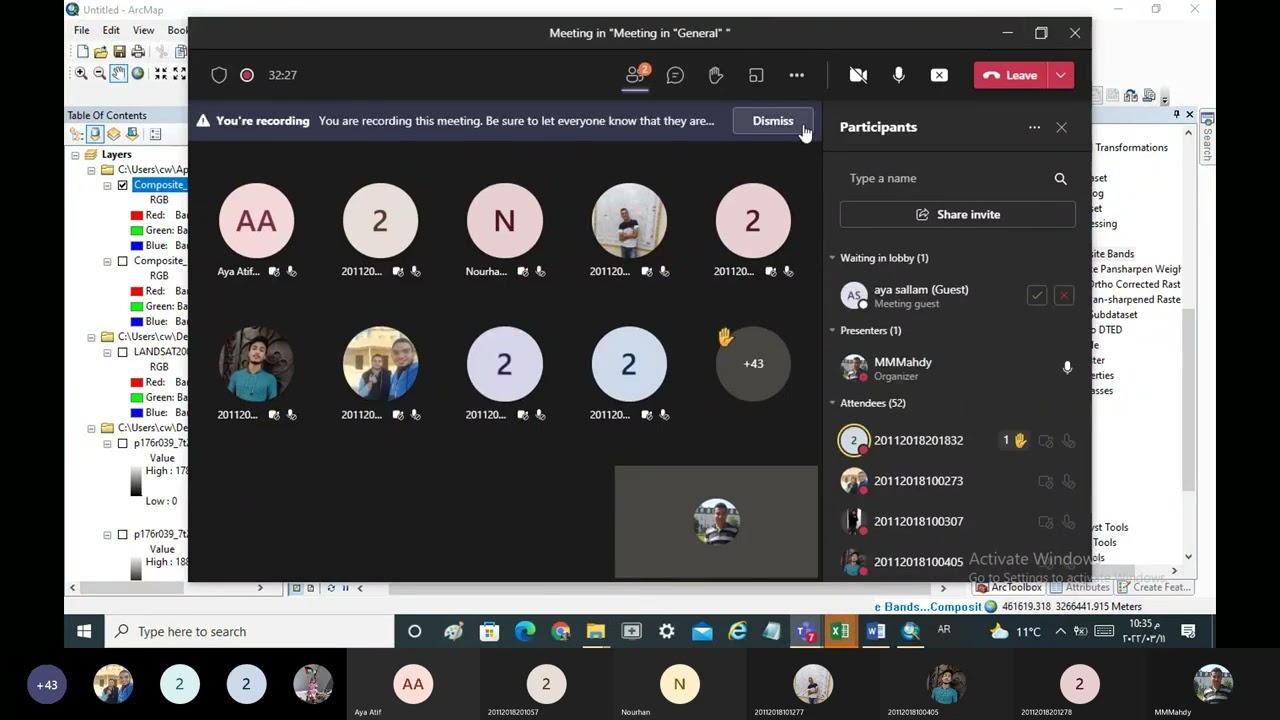Open the ArcMap File menu

81,30
